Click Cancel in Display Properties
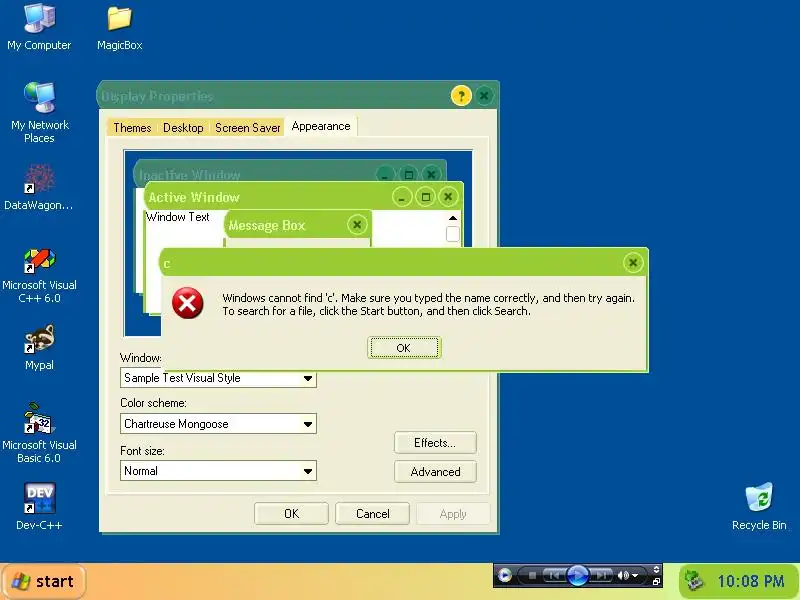 tap(372, 514)
